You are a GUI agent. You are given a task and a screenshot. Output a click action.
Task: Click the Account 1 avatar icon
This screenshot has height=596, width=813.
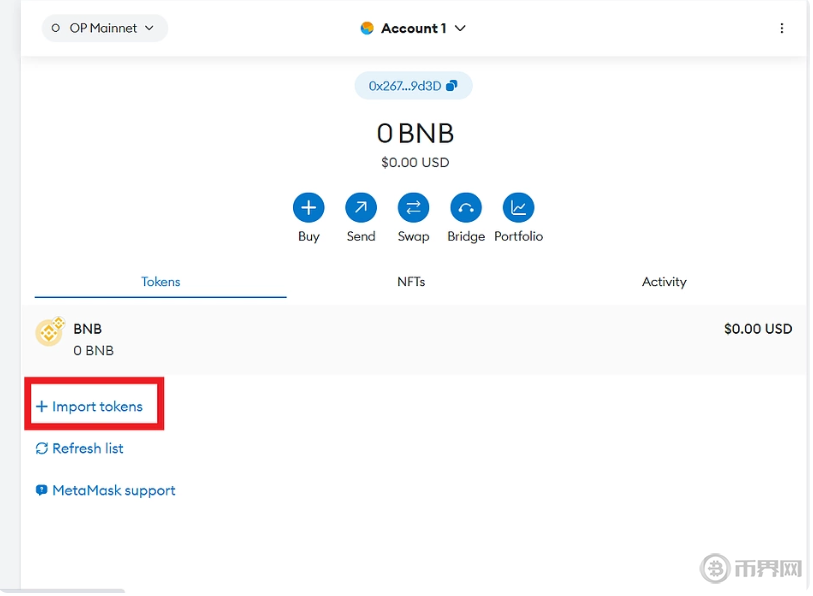point(367,29)
